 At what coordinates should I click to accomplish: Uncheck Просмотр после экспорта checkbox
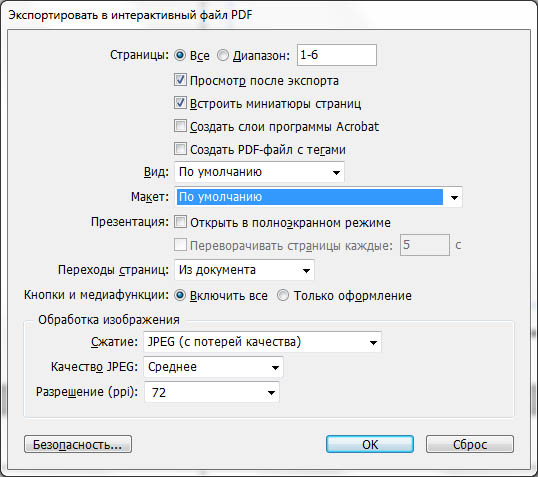pos(180,80)
